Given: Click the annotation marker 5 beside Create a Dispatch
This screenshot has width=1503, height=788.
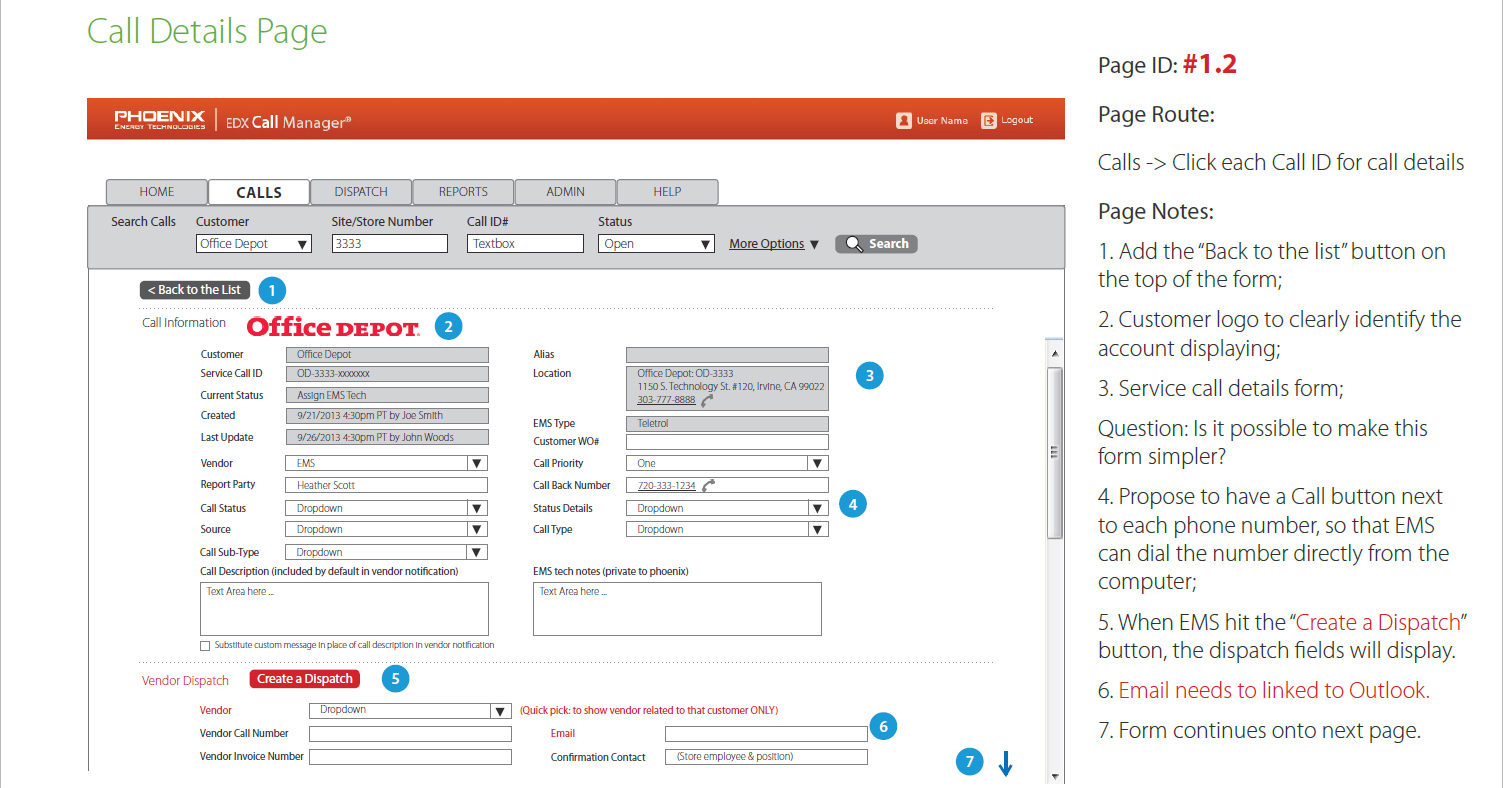Looking at the screenshot, I should point(395,678).
